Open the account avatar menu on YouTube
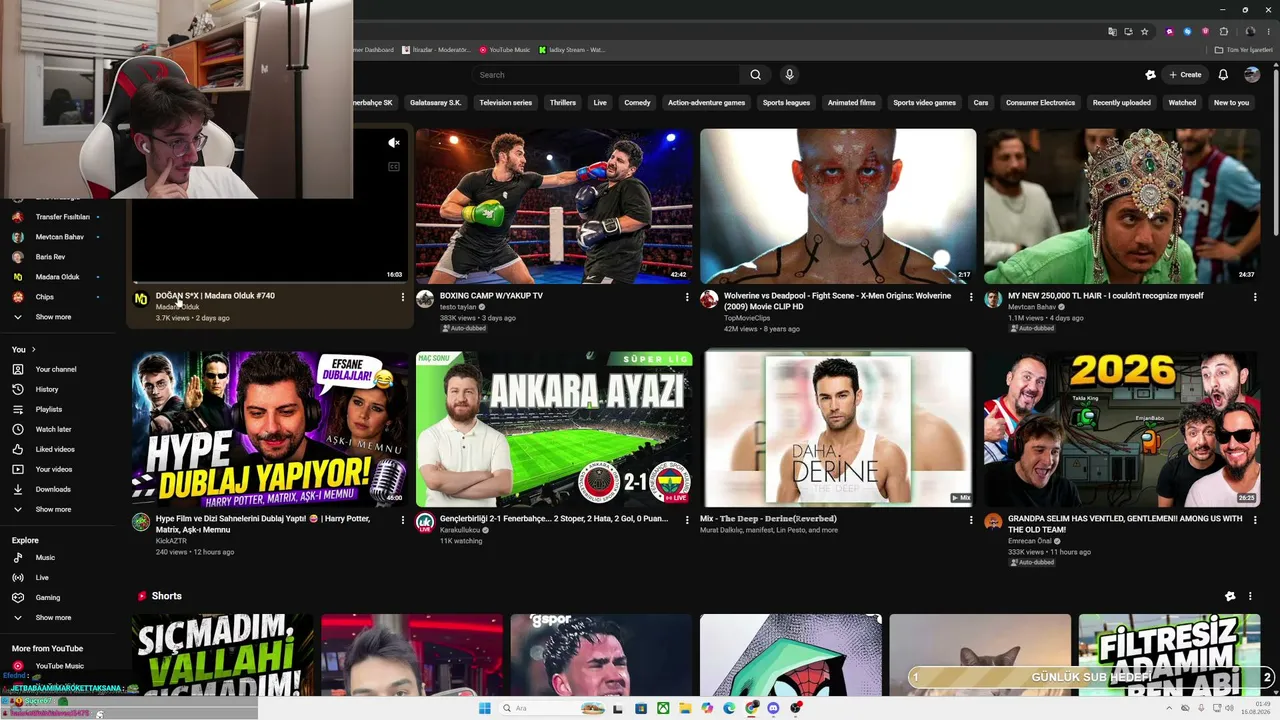This screenshot has height=720, width=1280. (x=1252, y=75)
